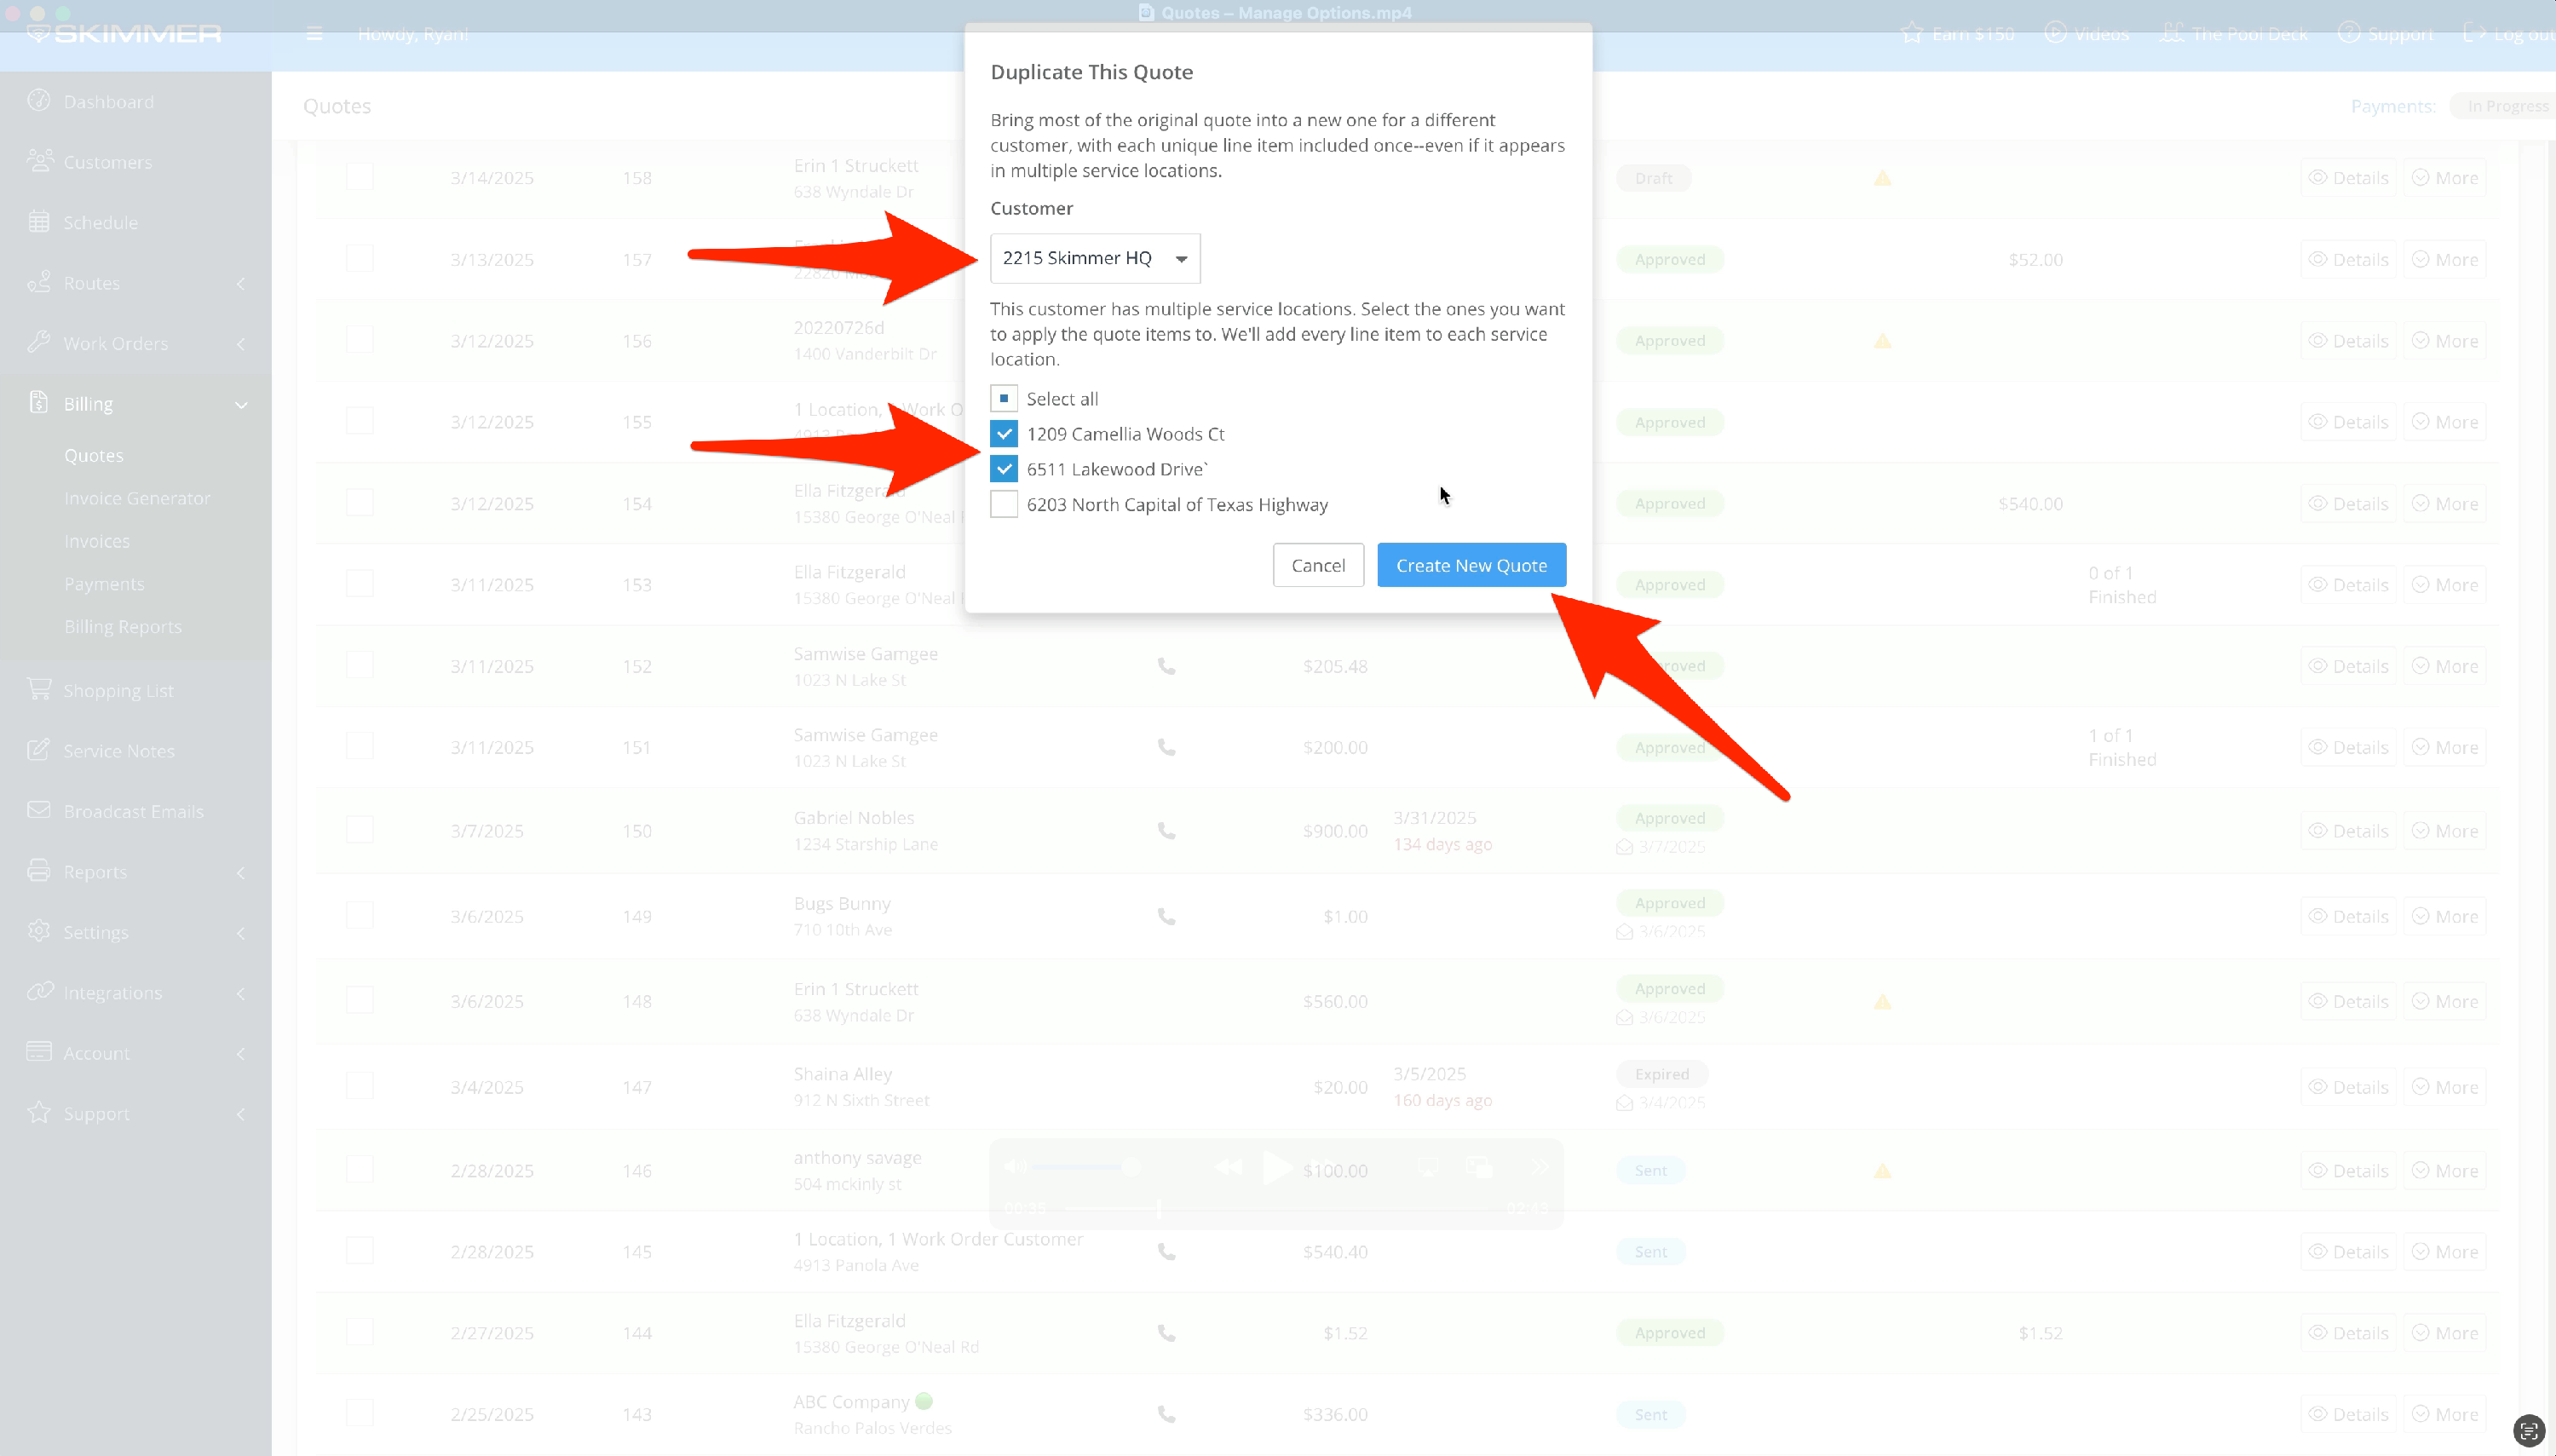The width and height of the screenshot is (2556, 1456).
Task: Select the checkbox for quote 158
Action: tap(360, 177)
